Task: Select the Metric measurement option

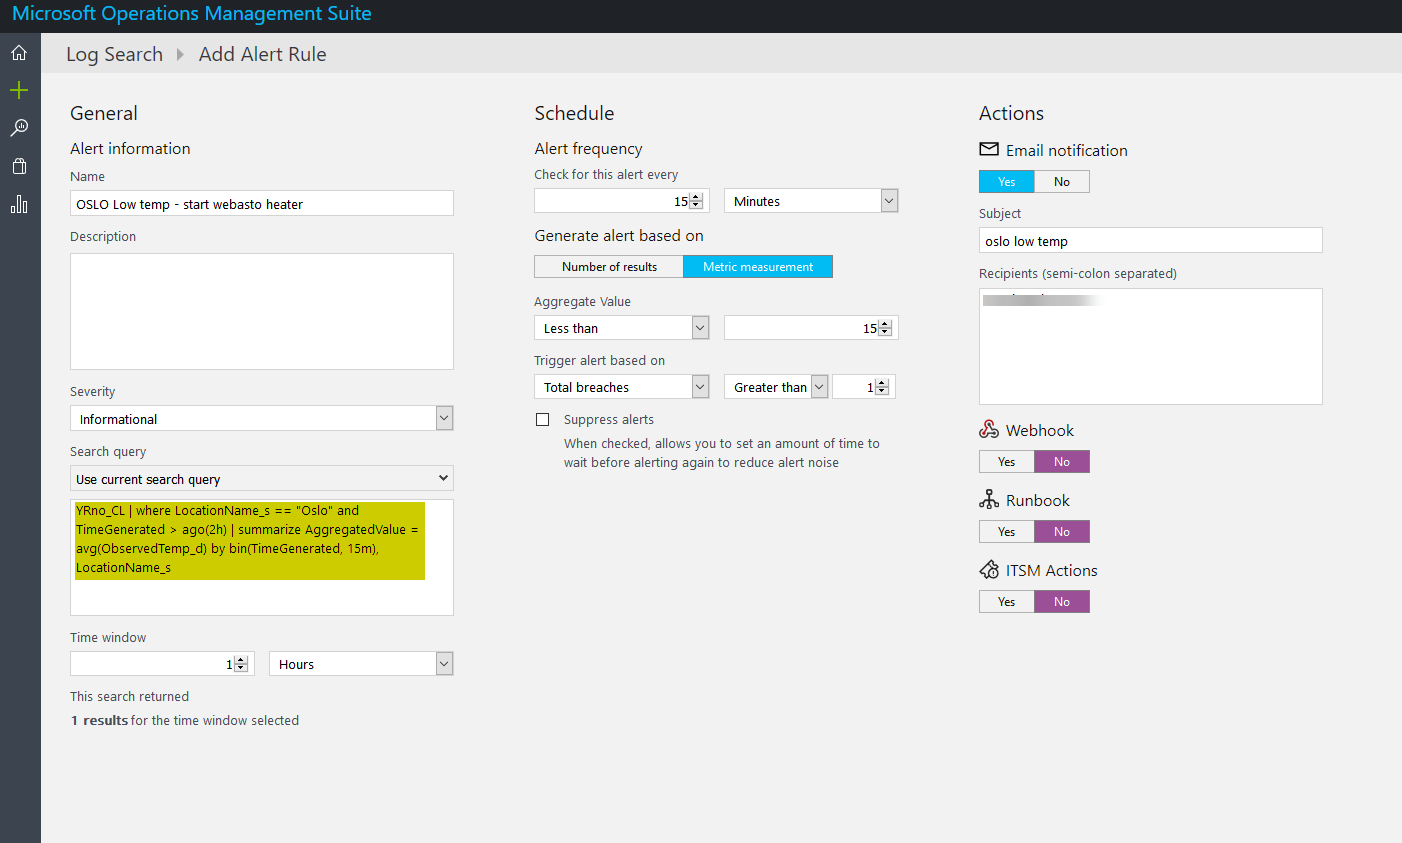Action: 758,267
